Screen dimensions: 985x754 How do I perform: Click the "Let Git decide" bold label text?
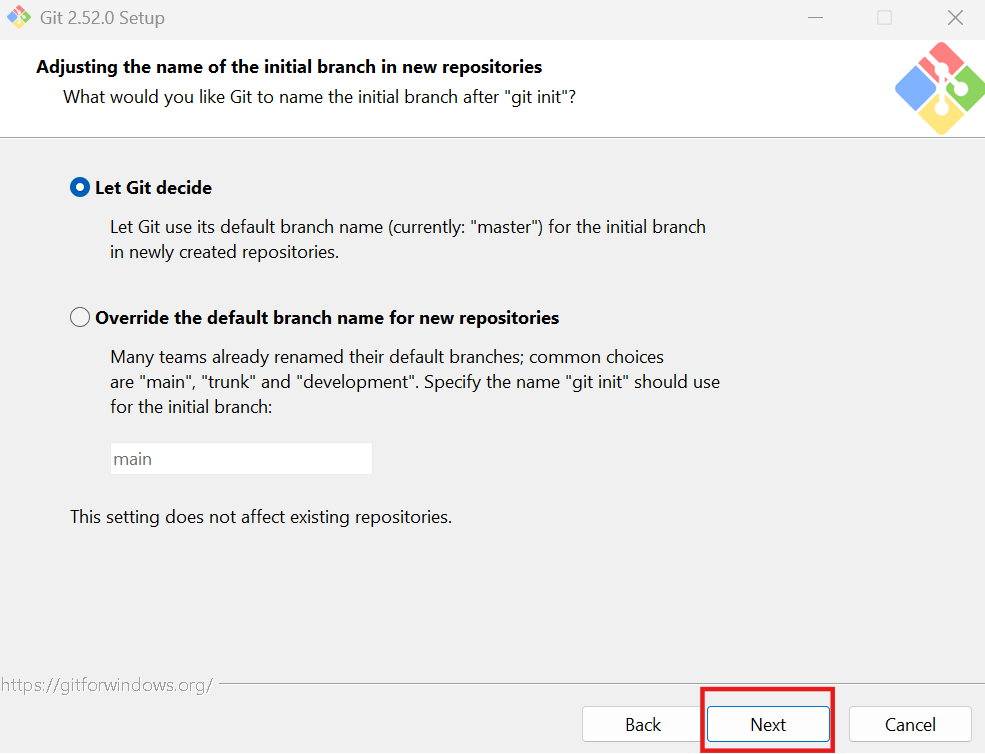click(153, 188)
